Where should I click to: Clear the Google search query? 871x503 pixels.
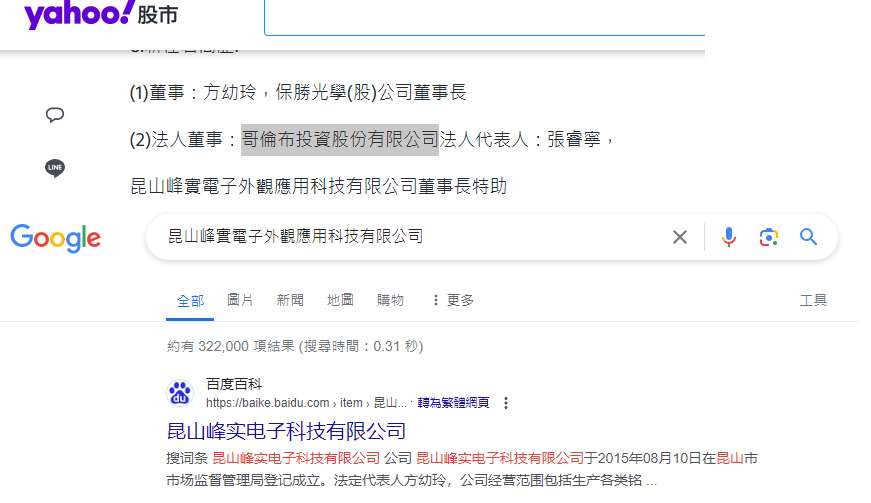tap(680, 237)
